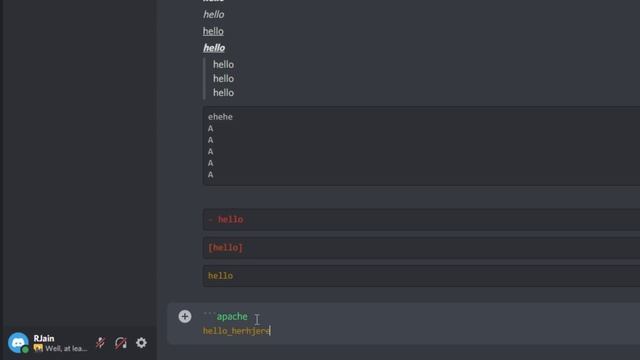Image resolution: width=640 pixels, height=360 pixels.
Task: Click the 'Well, at lea...' status text
Action: pyautogui.click(x=66, y=349)
